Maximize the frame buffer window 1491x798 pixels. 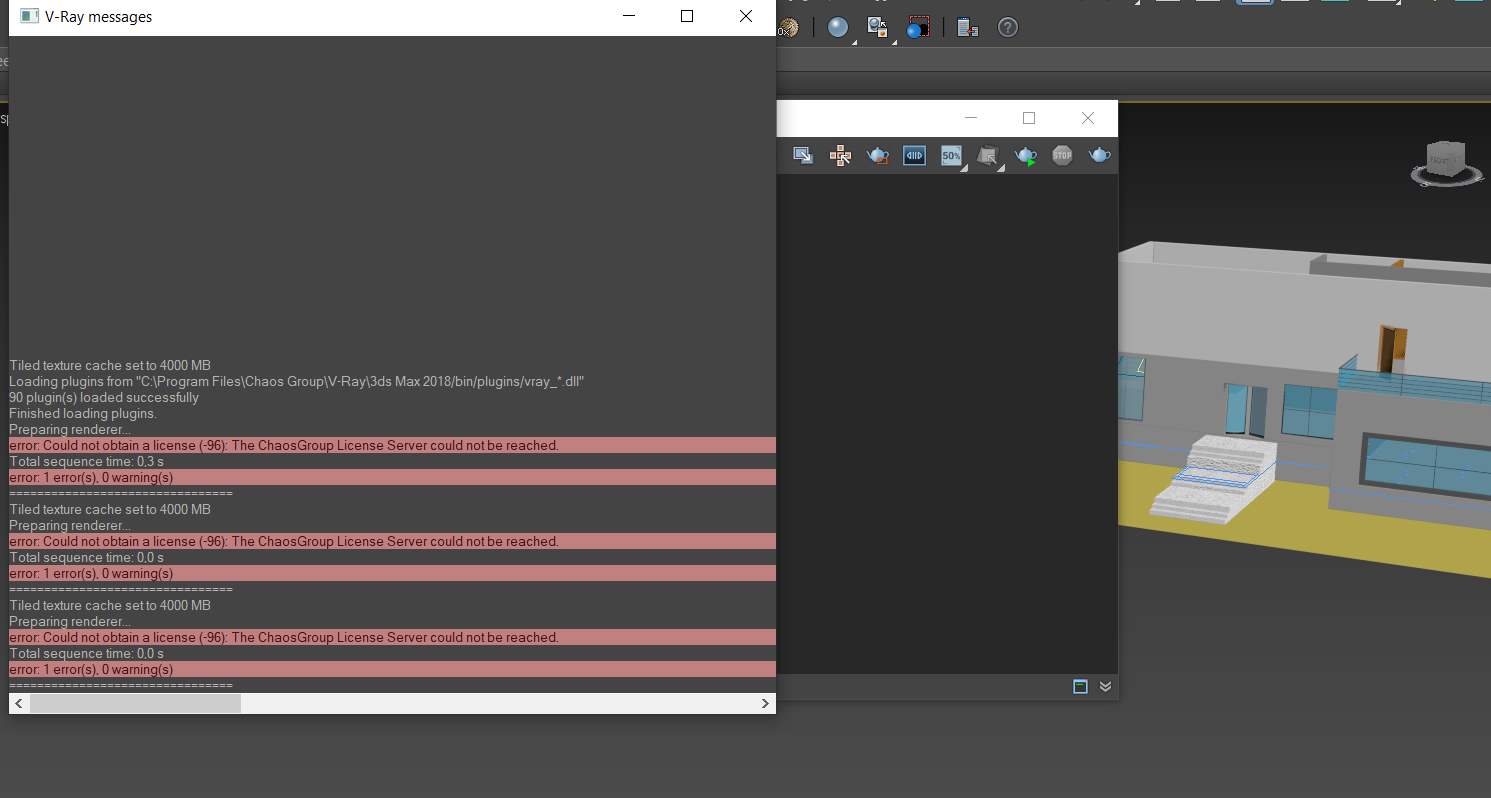(1029, 118)
